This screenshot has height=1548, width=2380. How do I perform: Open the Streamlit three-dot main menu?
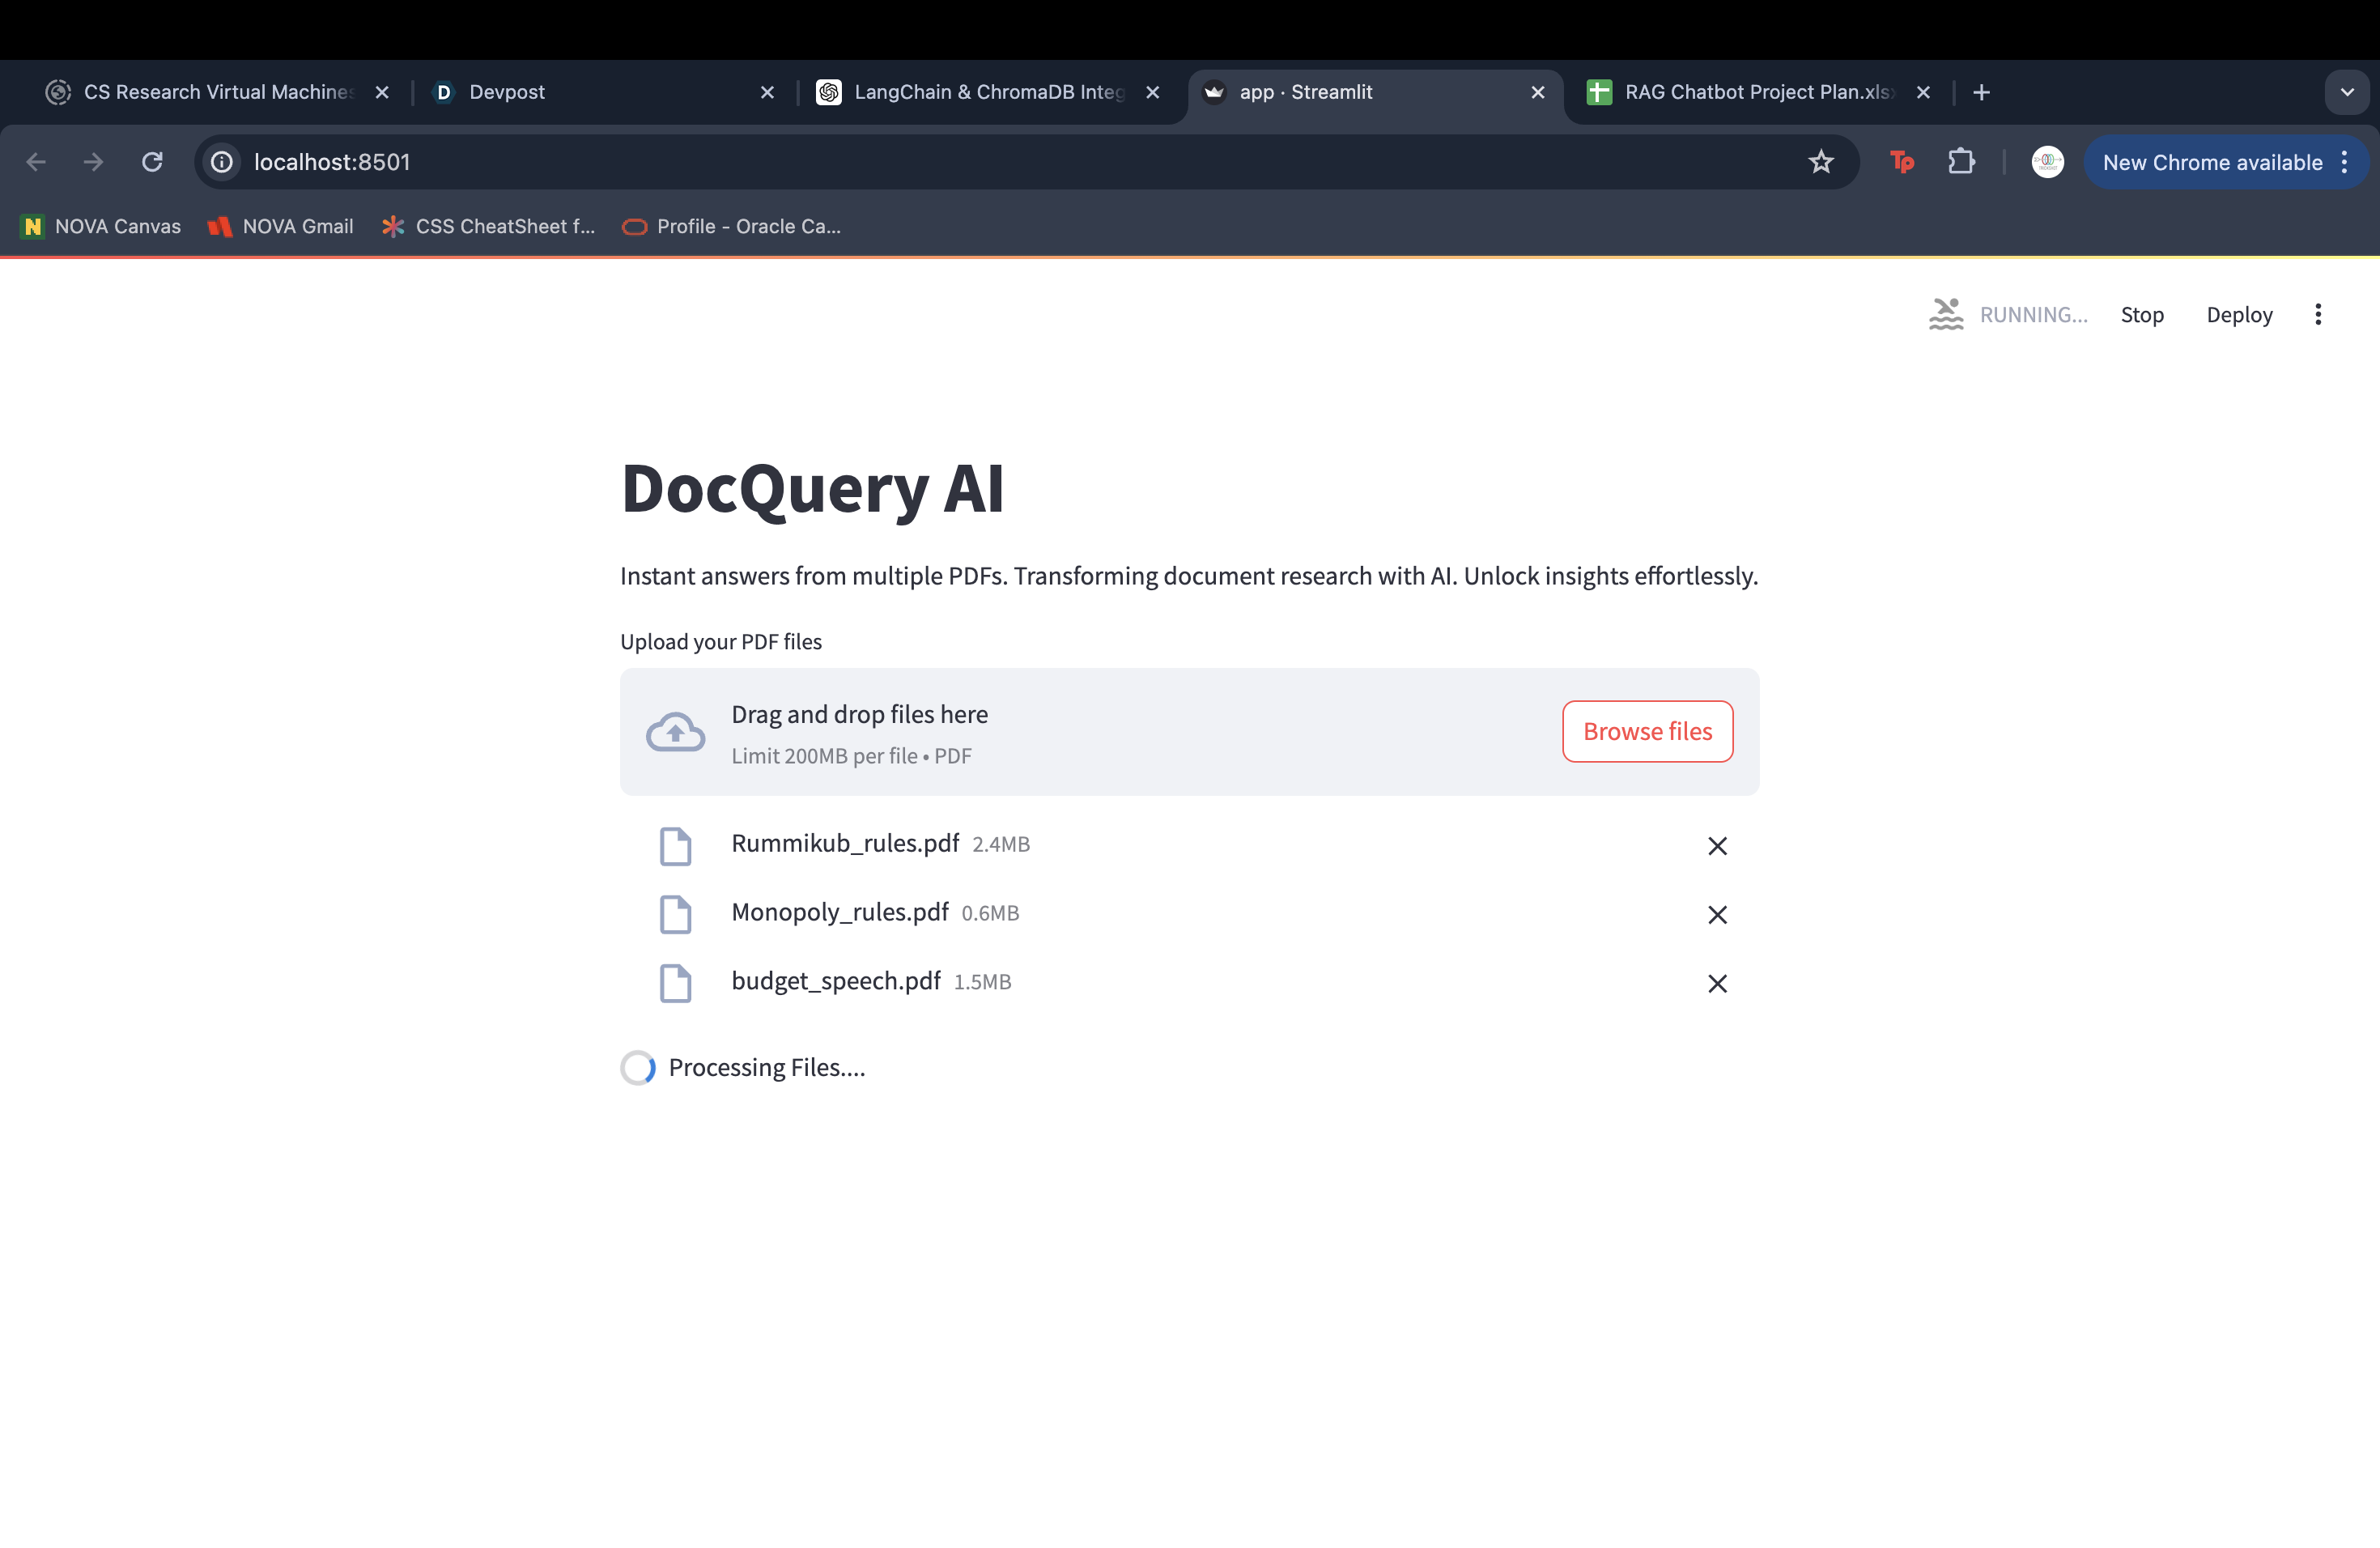coord(2317,315)
